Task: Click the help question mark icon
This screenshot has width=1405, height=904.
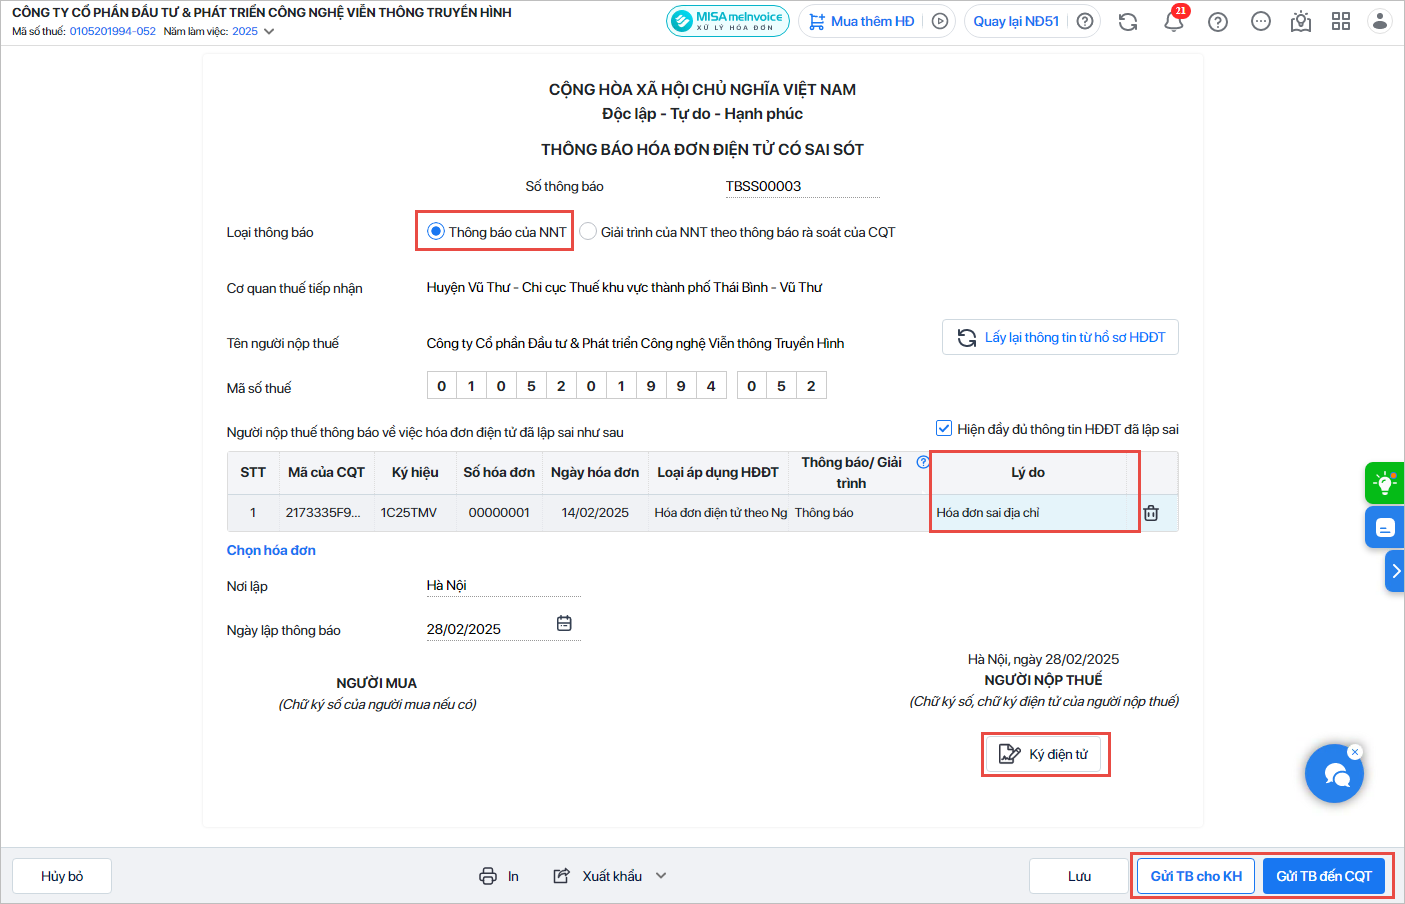Action: pyautogui.click(x=1217, y=22)
